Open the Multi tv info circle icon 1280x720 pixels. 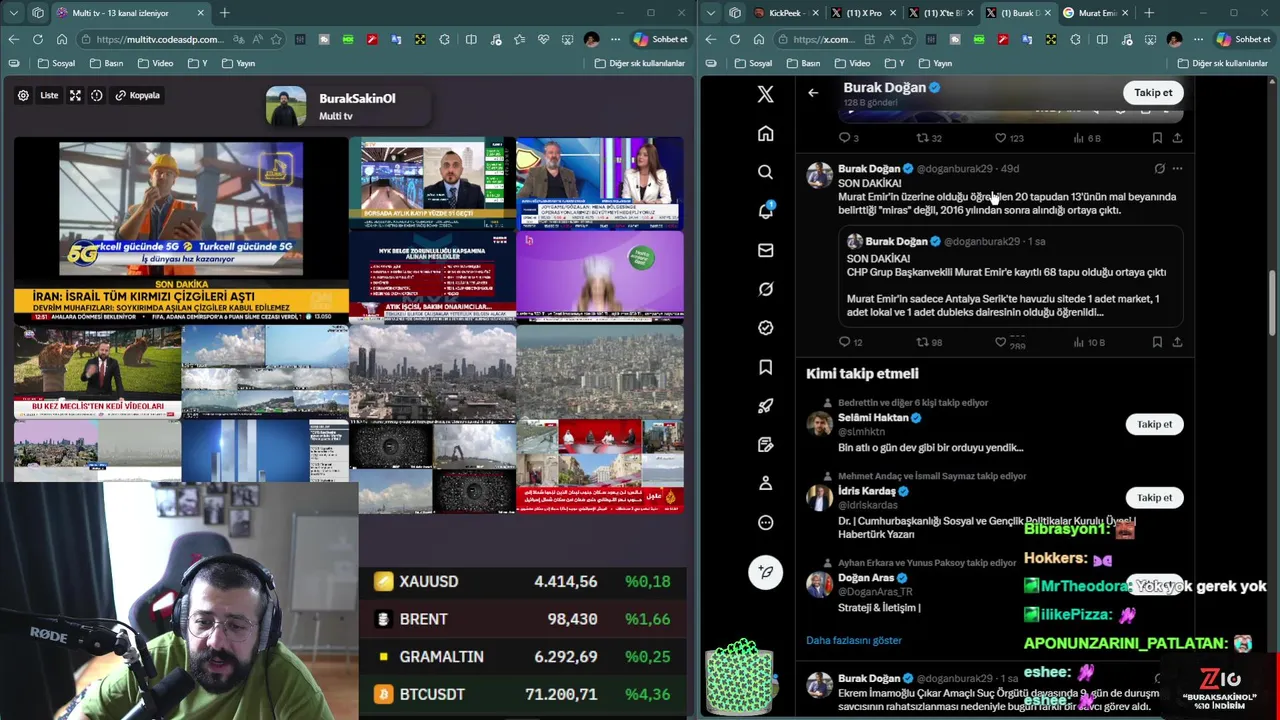pos(97,95)
